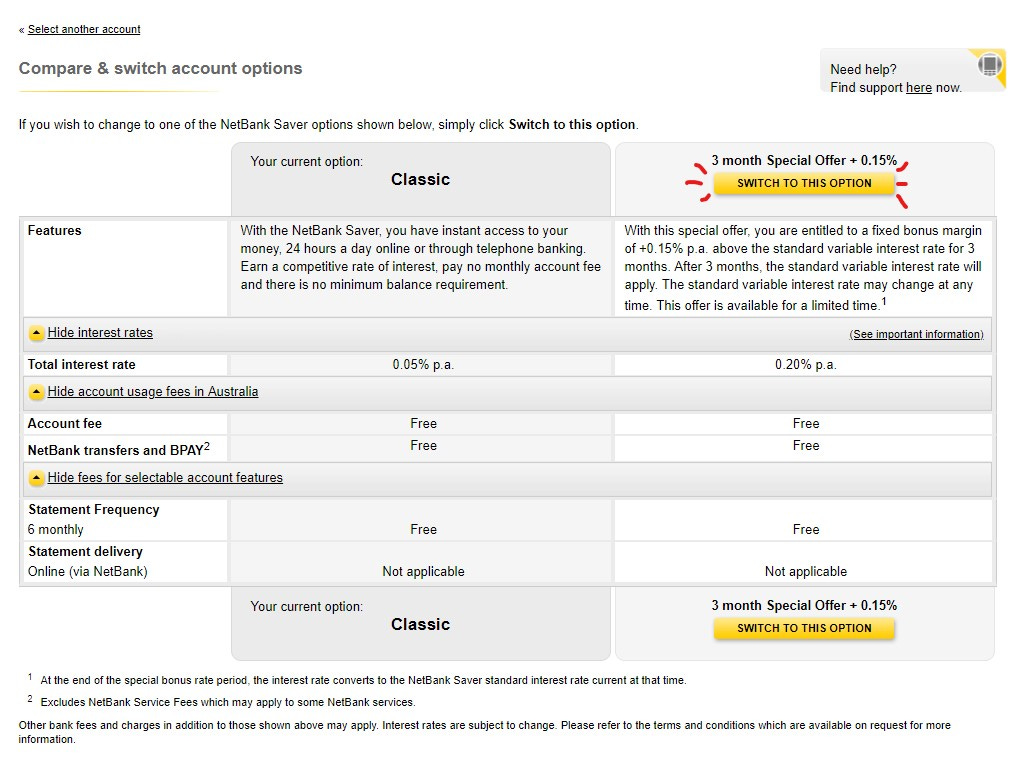Click the 'Account fee' row label
This screenshot has height=760, width=1019.
click(64, 424)
